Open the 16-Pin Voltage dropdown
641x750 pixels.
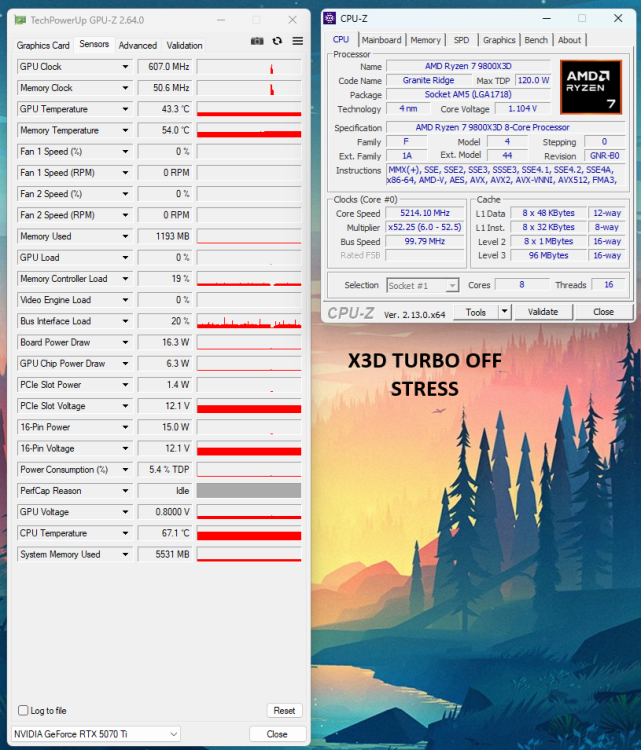pos(125,449)
